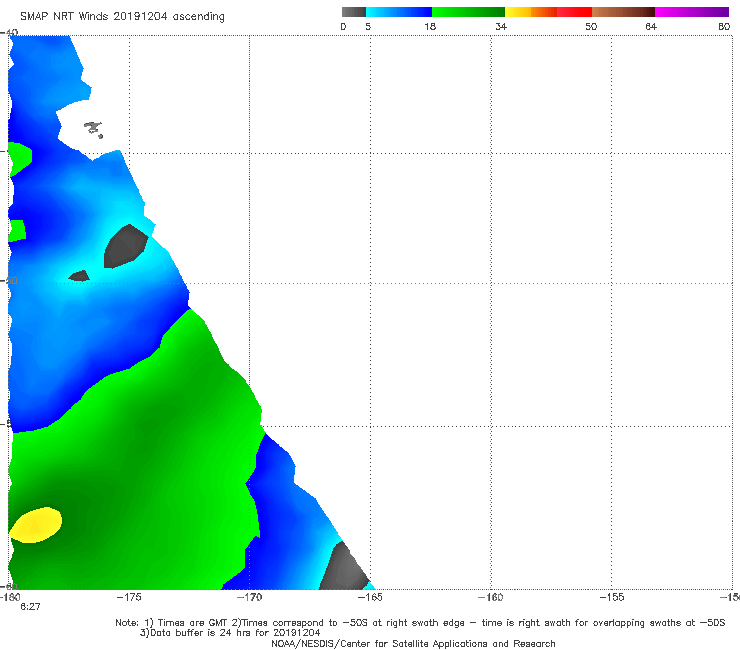Click the color bar label '34'
This screenshot has height=650, width=740.
[x=501, y=27]
